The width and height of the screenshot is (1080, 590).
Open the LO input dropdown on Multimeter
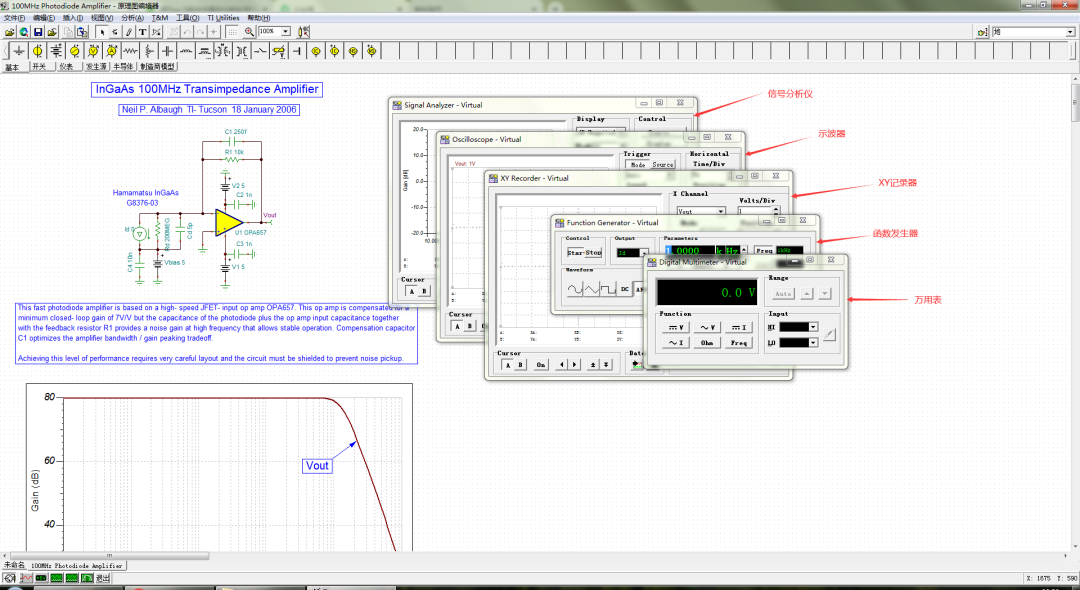click(813, 342)
